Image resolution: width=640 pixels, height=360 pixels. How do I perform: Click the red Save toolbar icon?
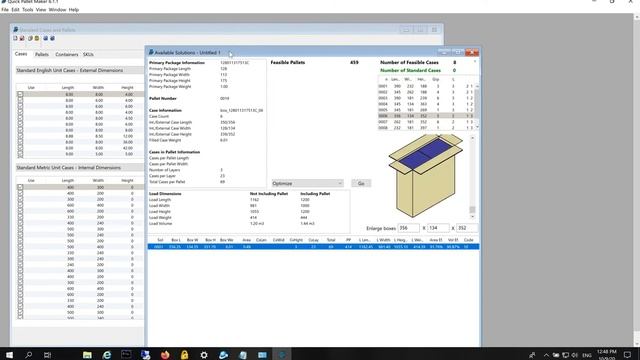(22, 38)
